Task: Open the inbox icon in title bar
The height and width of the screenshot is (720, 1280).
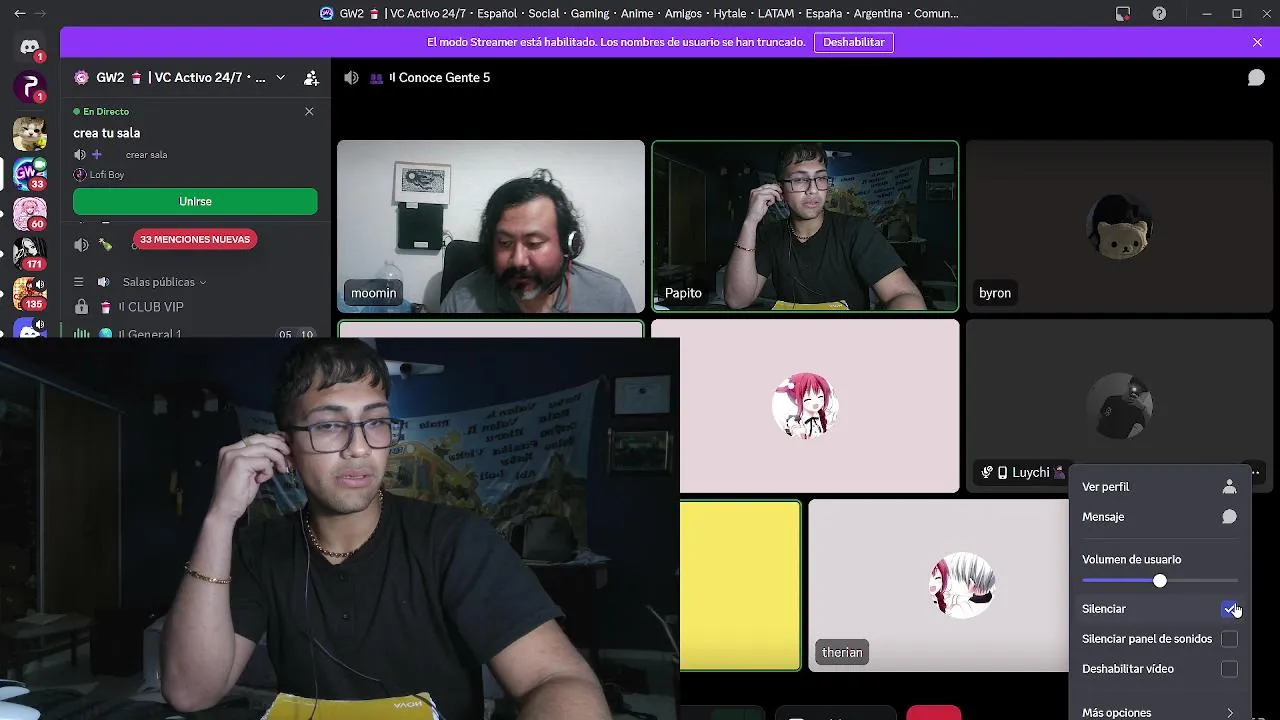Action: point(1123,14)
